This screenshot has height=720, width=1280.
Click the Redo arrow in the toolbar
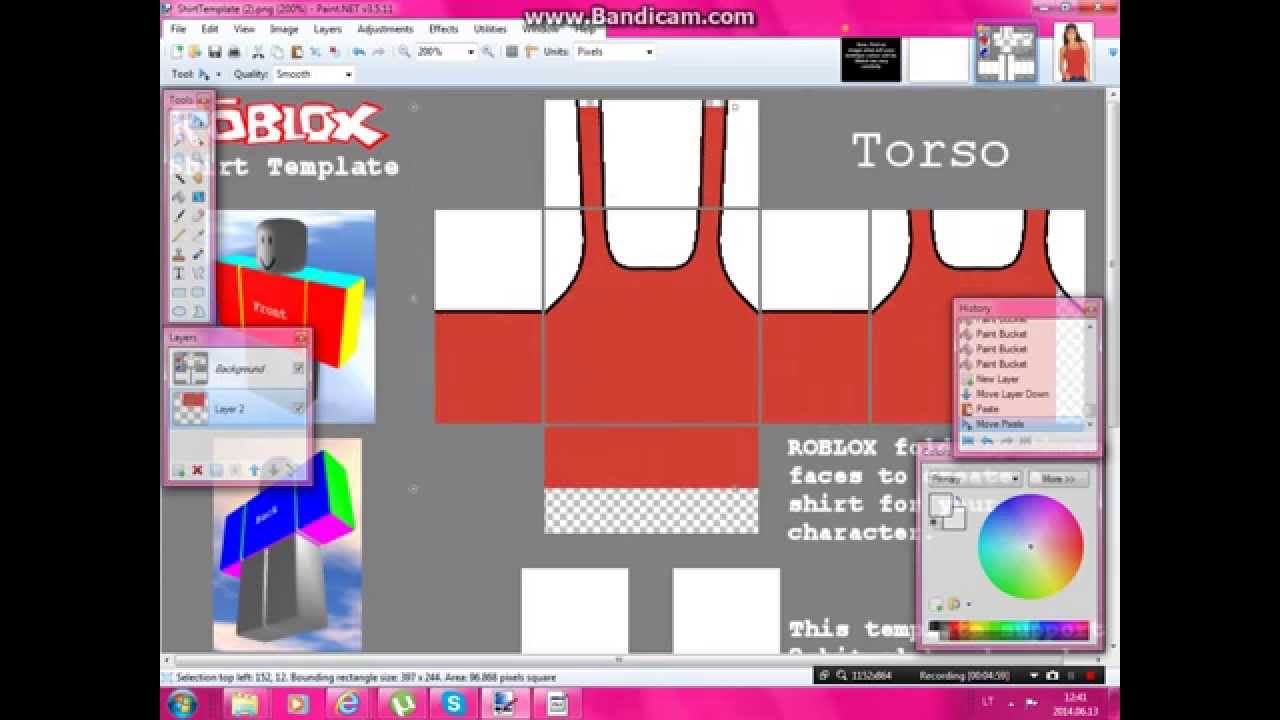coord(378,52)
